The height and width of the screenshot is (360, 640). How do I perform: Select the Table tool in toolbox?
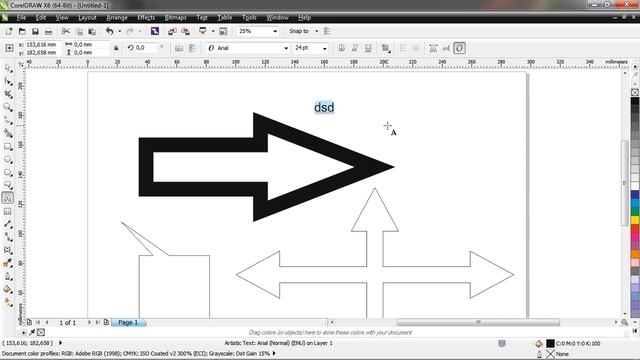(8, 211)
